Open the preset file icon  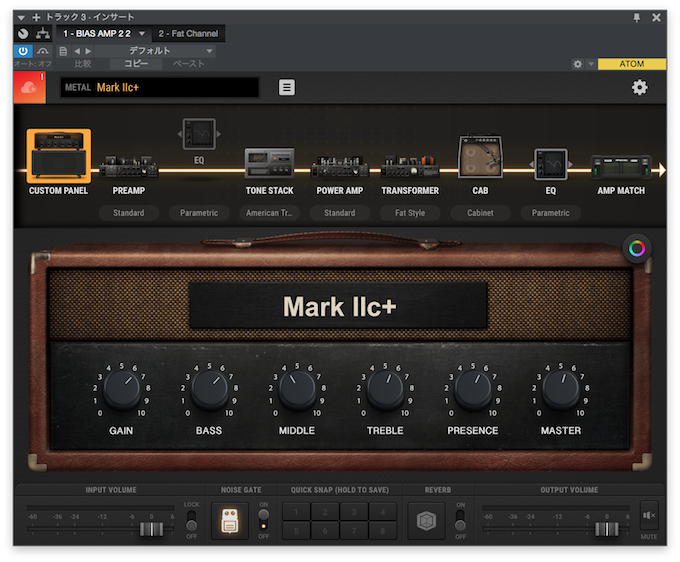click(x=63, y=51)
